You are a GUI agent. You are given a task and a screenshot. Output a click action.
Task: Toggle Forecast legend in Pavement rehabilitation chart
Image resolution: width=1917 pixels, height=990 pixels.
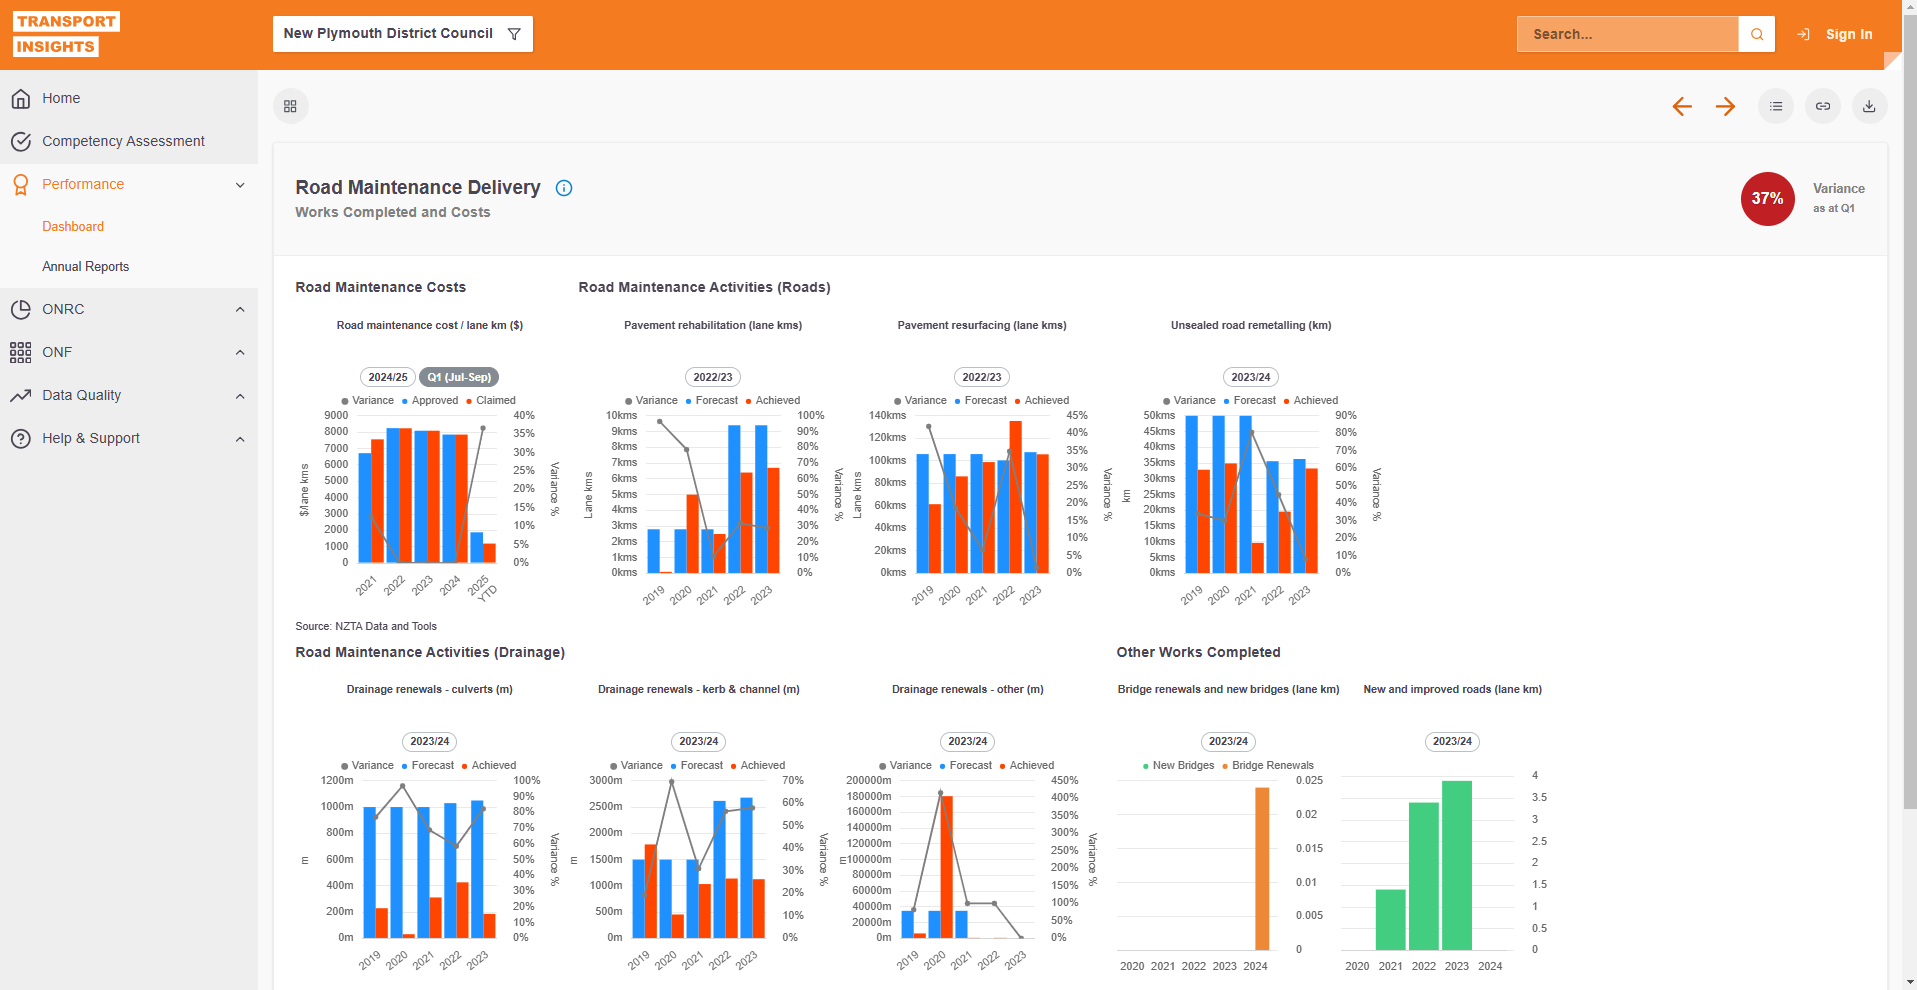point(712,401)
